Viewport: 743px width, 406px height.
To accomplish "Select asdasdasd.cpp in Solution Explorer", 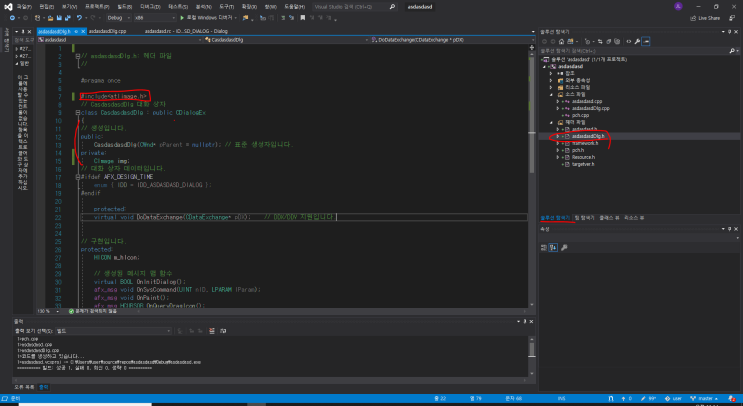I will [587, 101].
